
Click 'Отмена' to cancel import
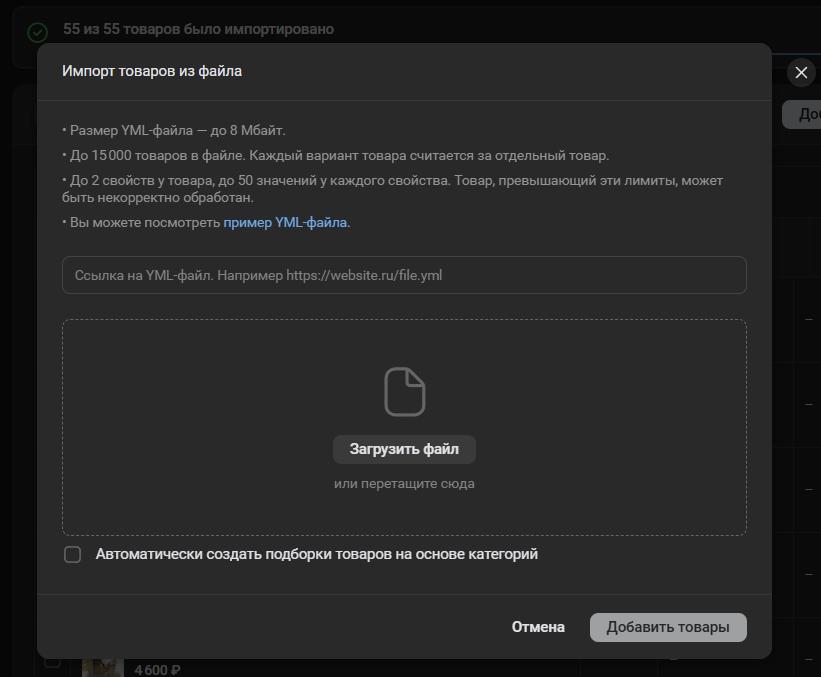[x=538, y=627]
